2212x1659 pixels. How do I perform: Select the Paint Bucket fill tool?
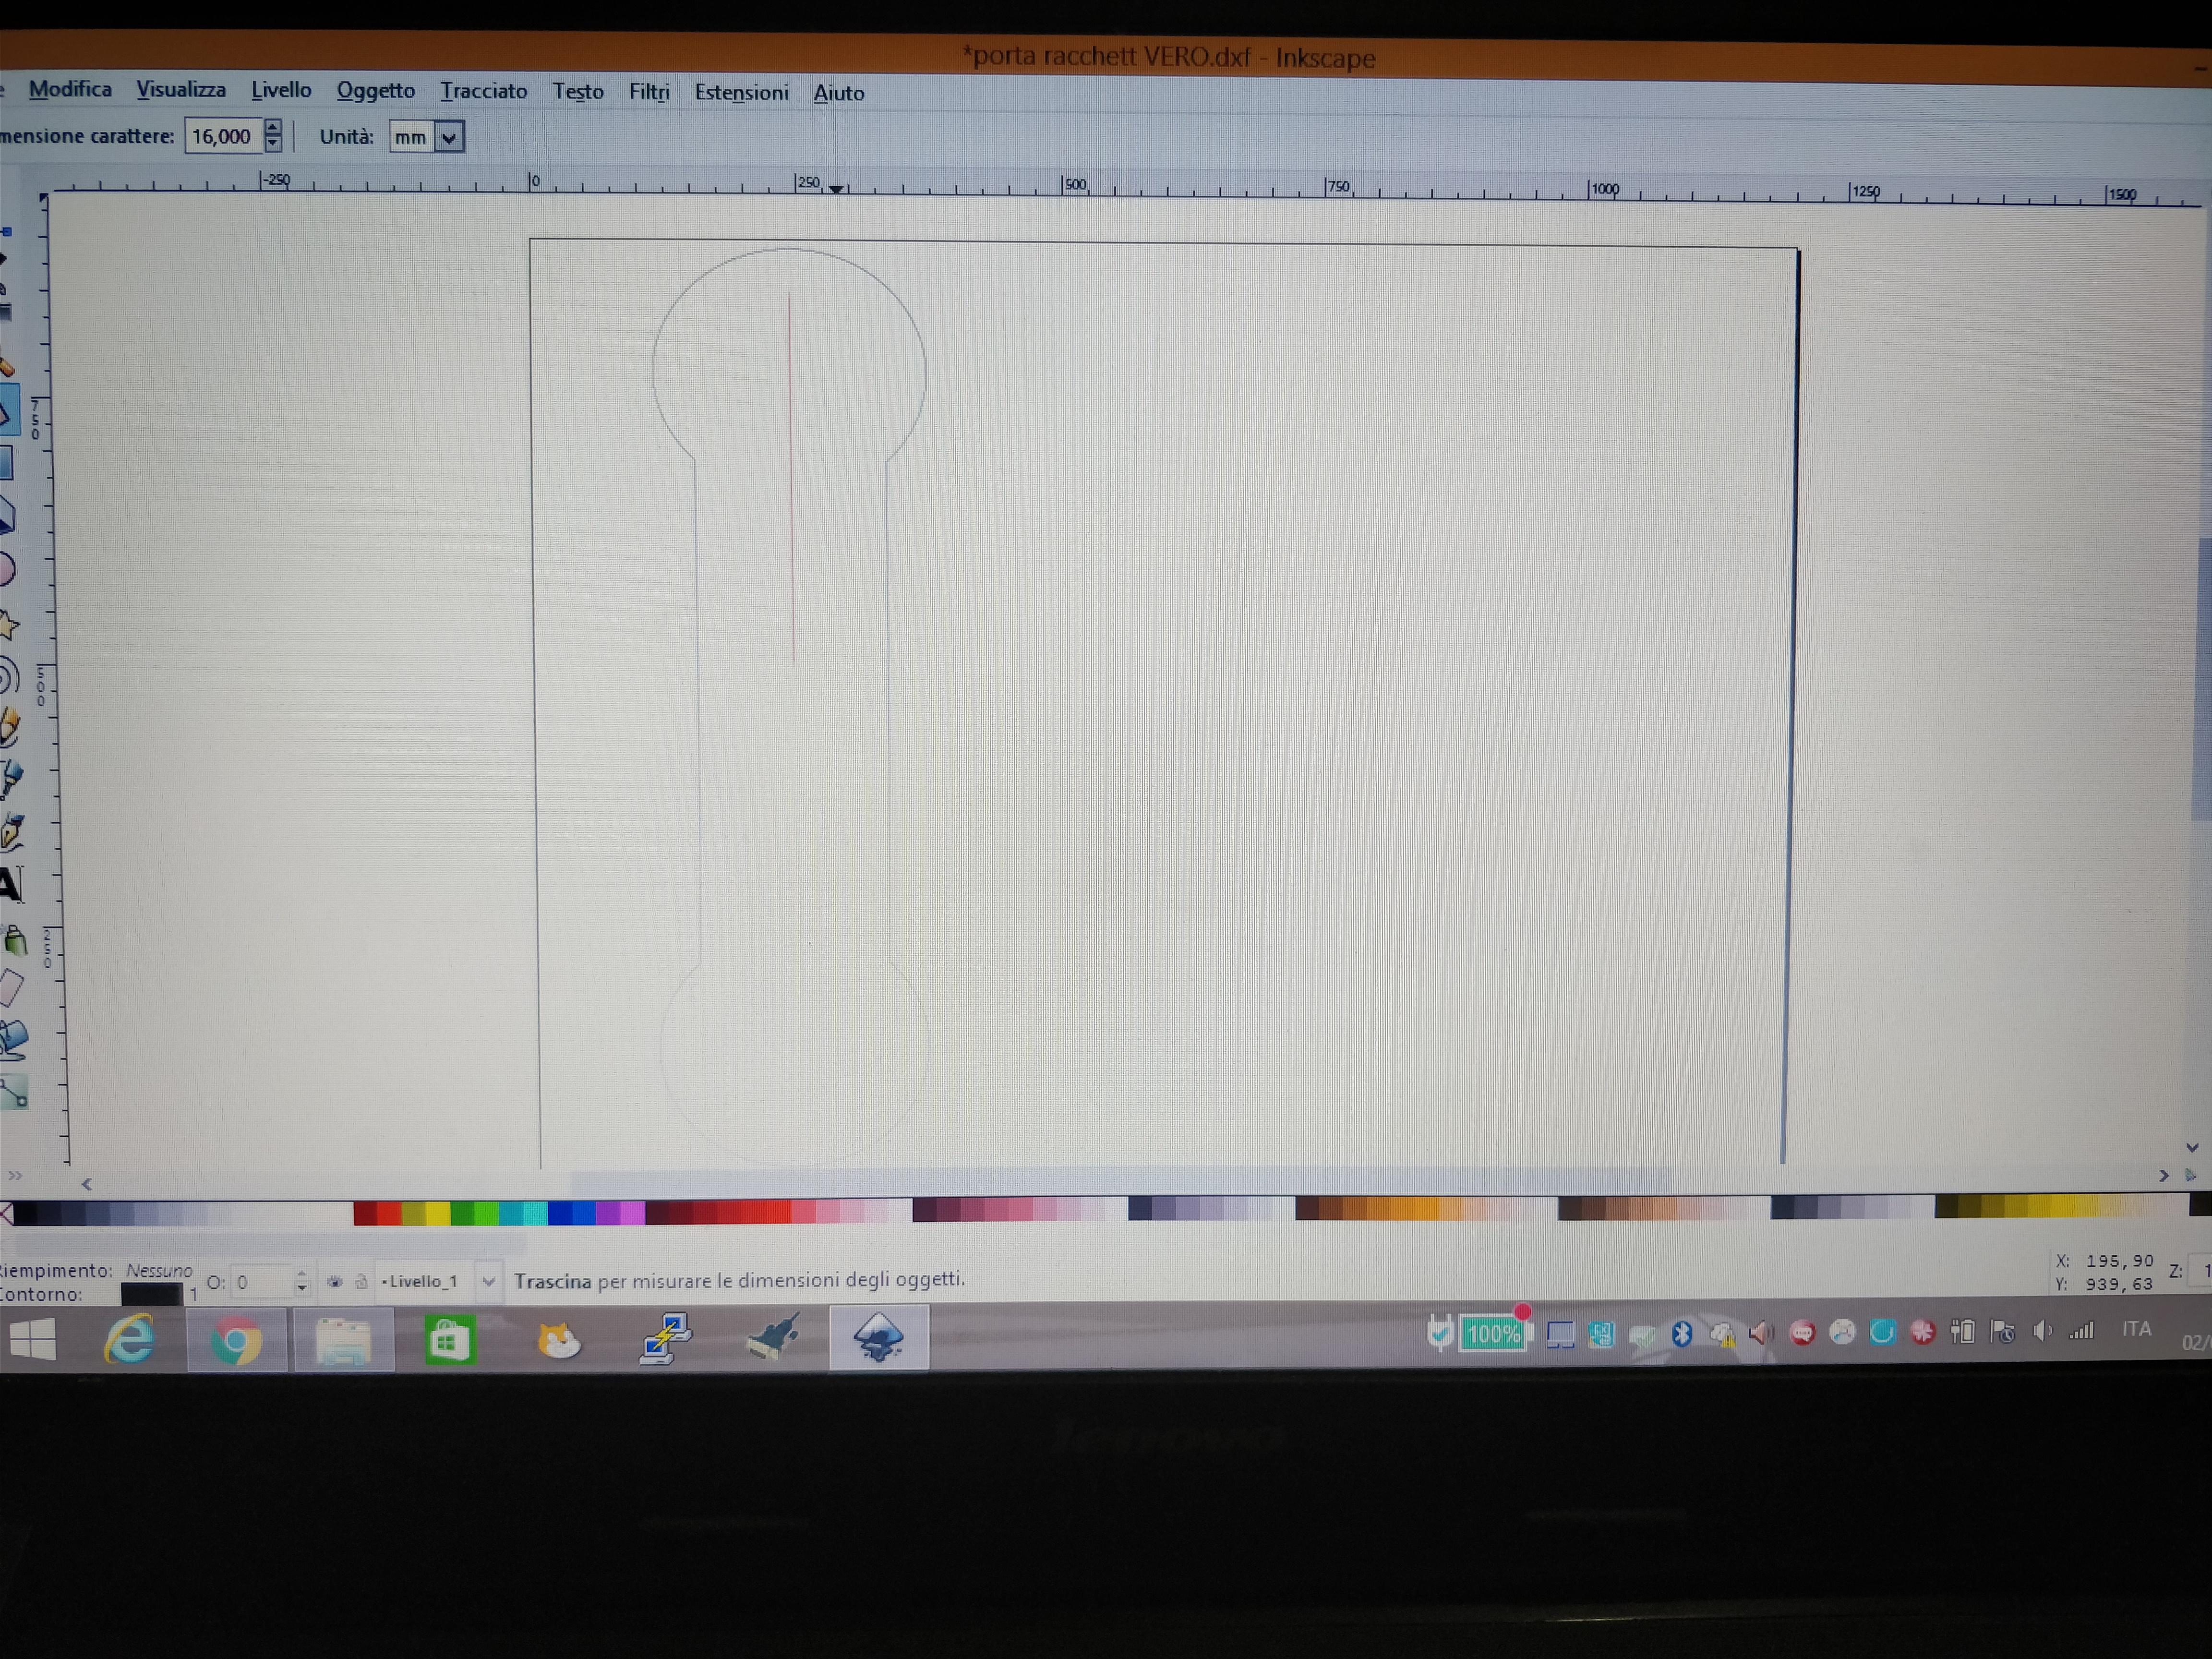14,1040
